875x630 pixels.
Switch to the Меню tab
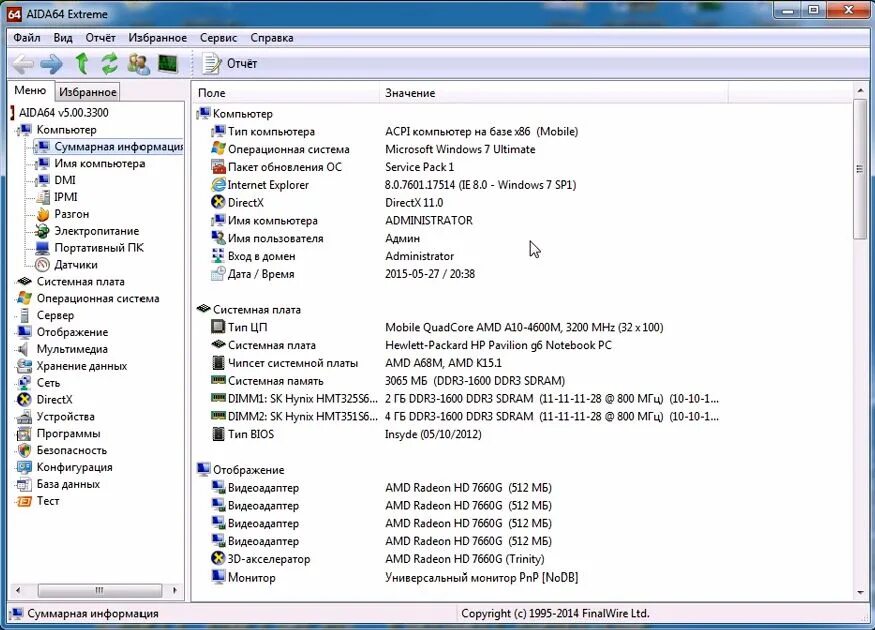click(x=30, y=90)
